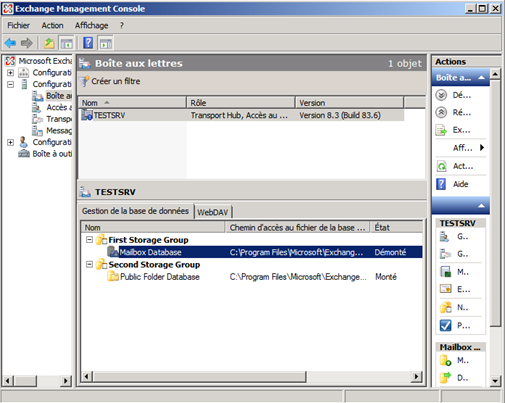
Task: Select the Transport tree node
Action: coord(59,119)
